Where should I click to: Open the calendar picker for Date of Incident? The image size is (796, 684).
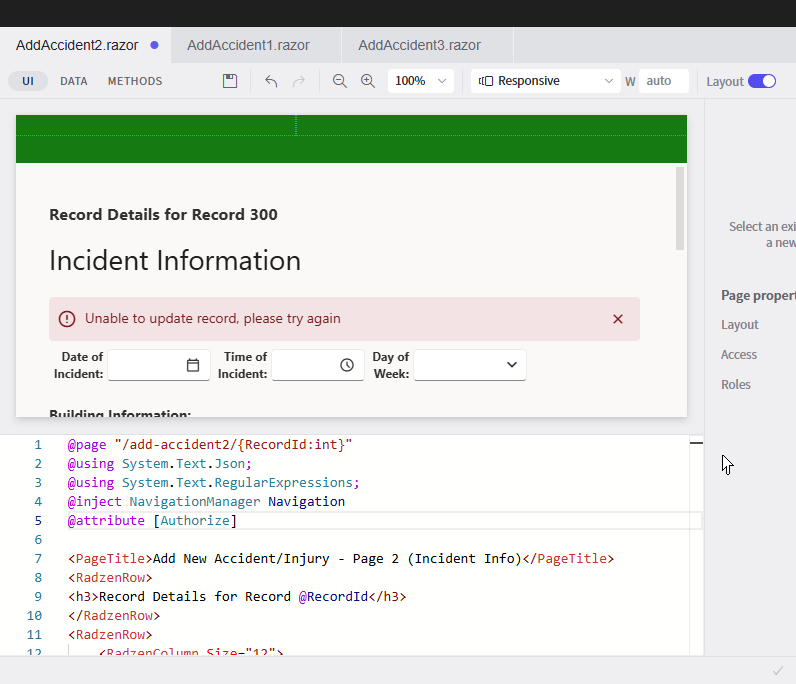[193, 365]
